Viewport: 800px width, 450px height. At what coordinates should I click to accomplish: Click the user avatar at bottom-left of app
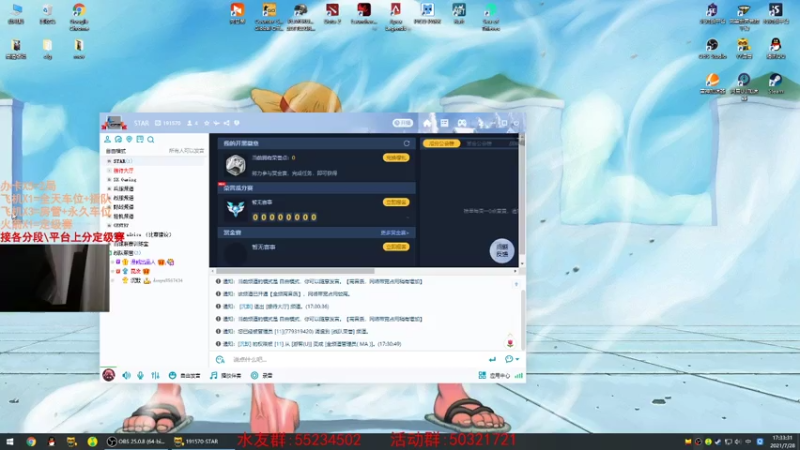tap(109, 375)
